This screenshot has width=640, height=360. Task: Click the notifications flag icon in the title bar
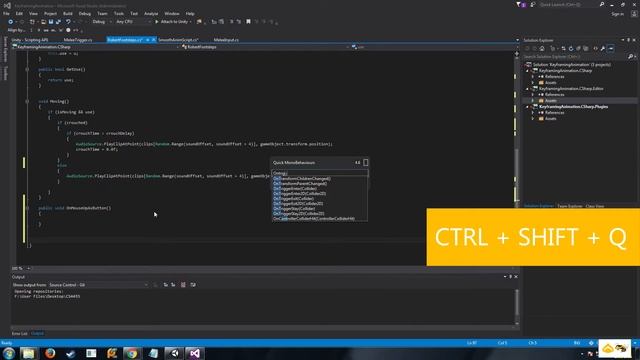click(x=520, y=4)
